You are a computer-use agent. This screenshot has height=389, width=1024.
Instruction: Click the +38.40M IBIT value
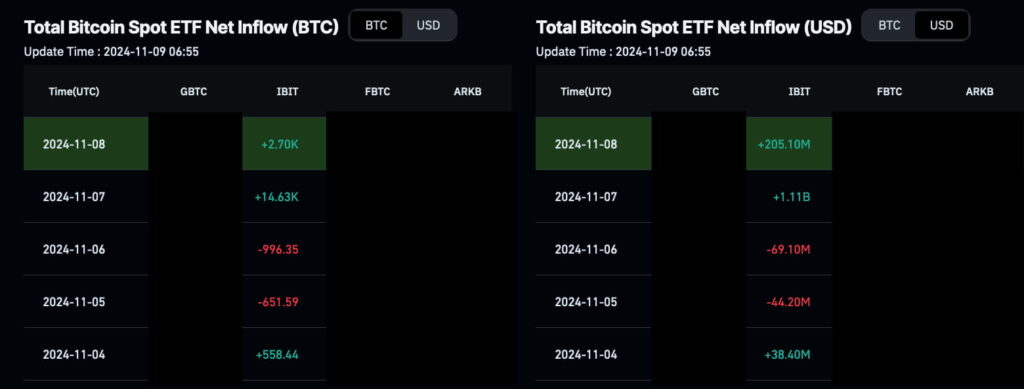point(787,355)
